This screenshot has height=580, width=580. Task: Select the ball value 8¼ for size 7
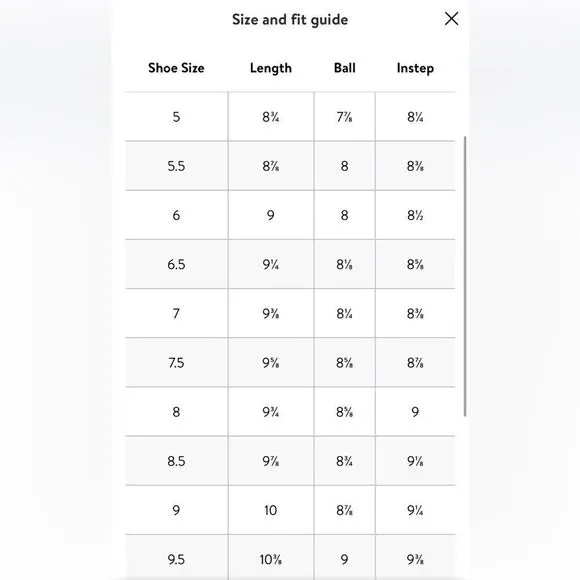tap(344, 314)
